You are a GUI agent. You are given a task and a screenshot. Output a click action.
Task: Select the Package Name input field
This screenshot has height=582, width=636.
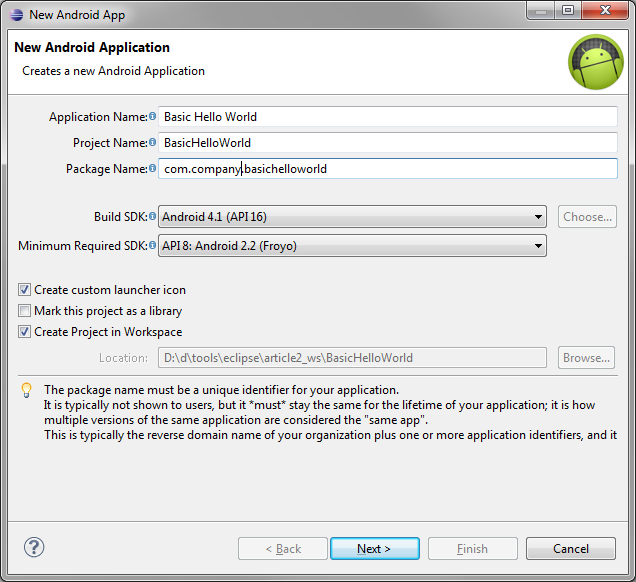coord(388,169)
